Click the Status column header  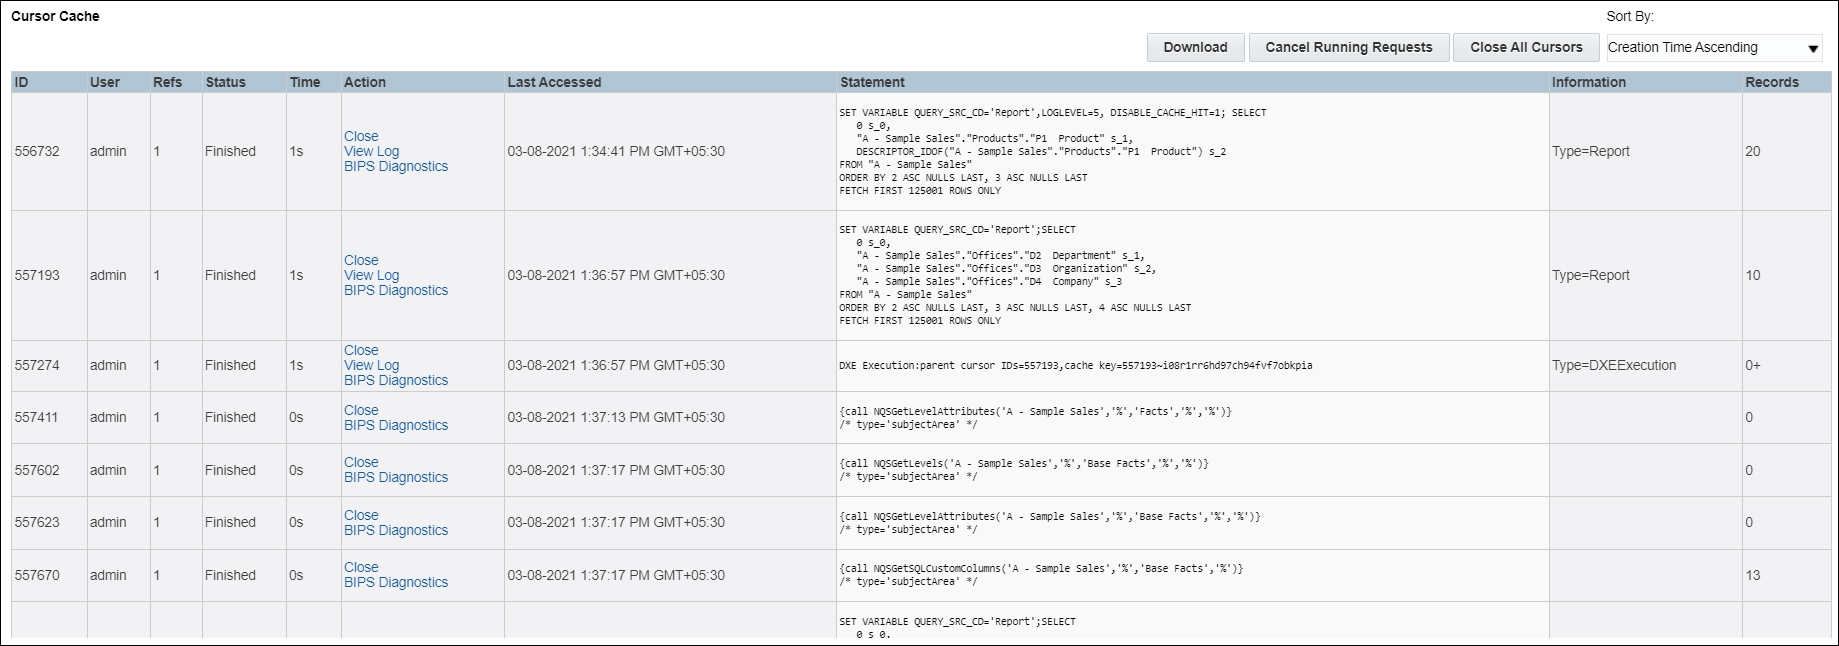244,82
